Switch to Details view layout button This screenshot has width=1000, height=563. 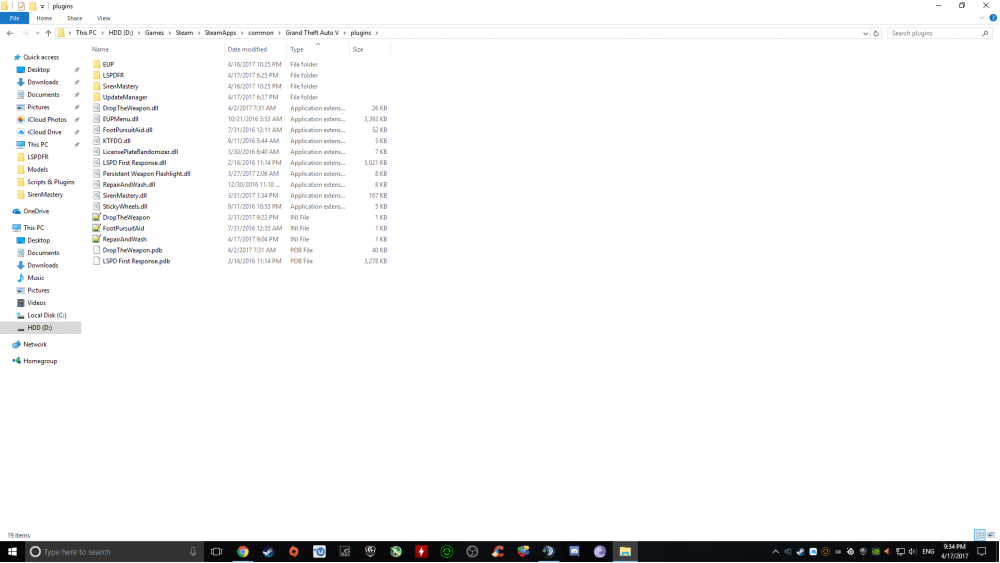pos(980,535)
